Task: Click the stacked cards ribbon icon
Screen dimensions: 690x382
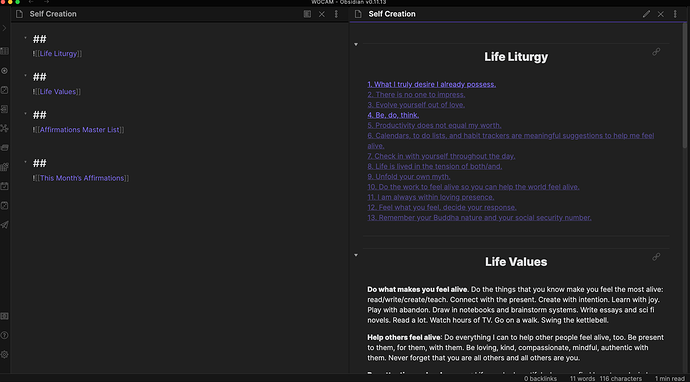Action: pos(4,148)
